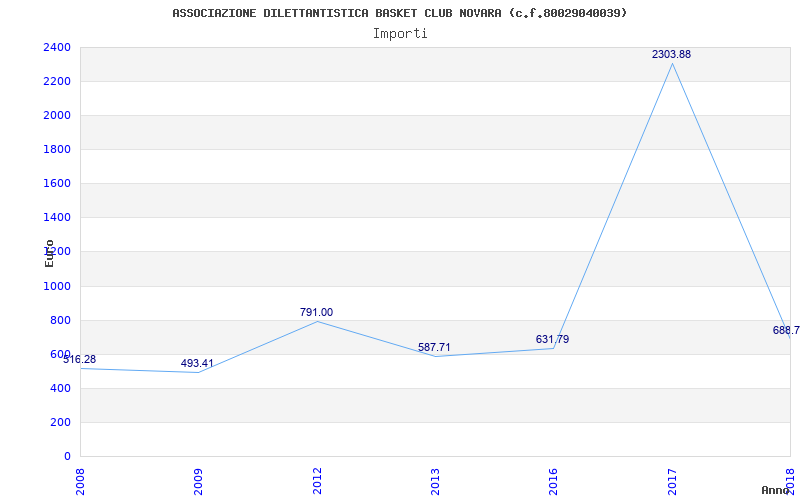Select the 493.41 data label
The height and width of the screenshot is (500, 800).
coord(197,363)
